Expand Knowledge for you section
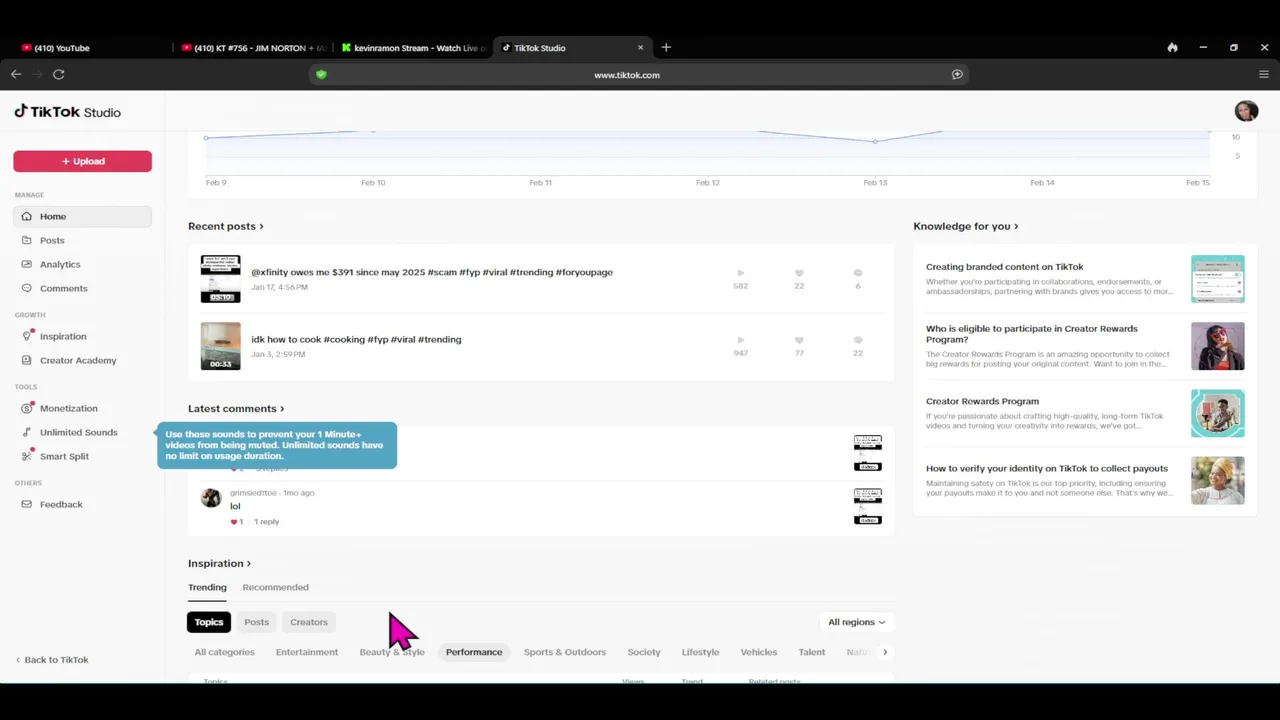This screenshot has height=720, width=1280. pos(965,226)
